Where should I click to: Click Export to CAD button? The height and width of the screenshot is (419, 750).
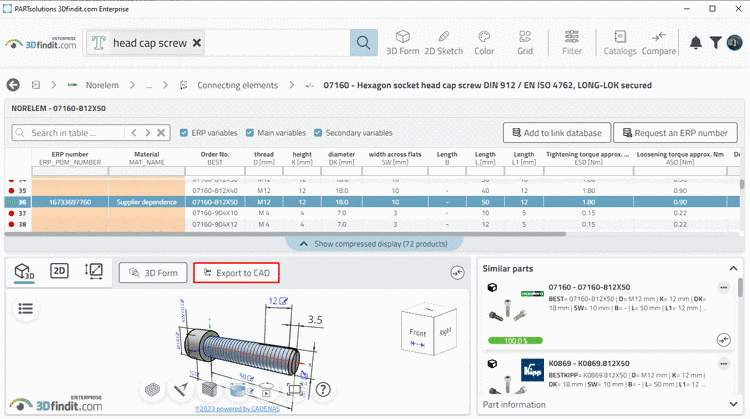(x=236, y=273)
